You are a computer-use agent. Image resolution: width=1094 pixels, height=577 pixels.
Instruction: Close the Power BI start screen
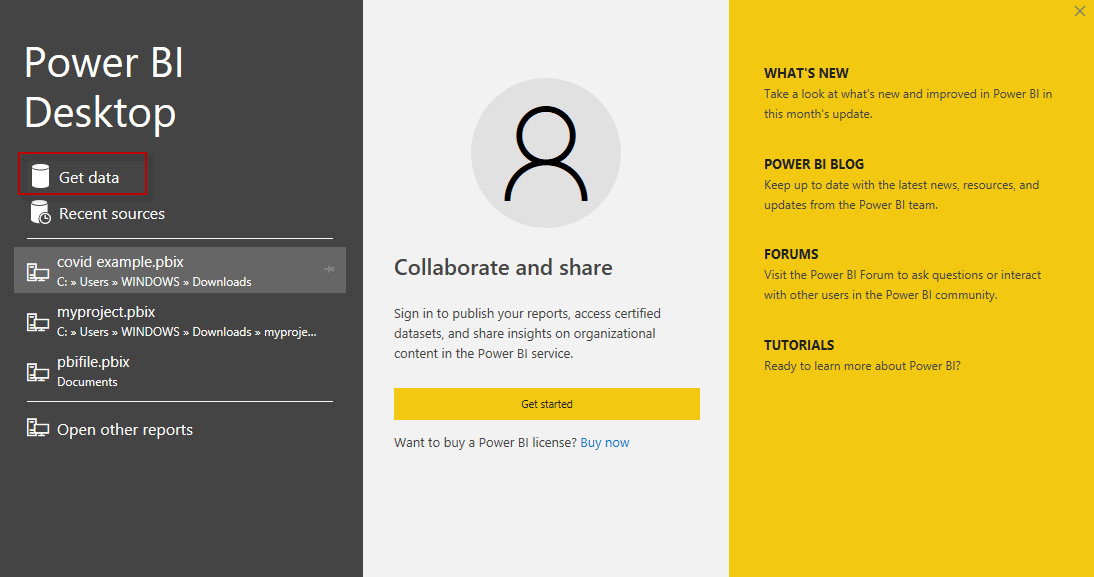tap(1079, 11)
